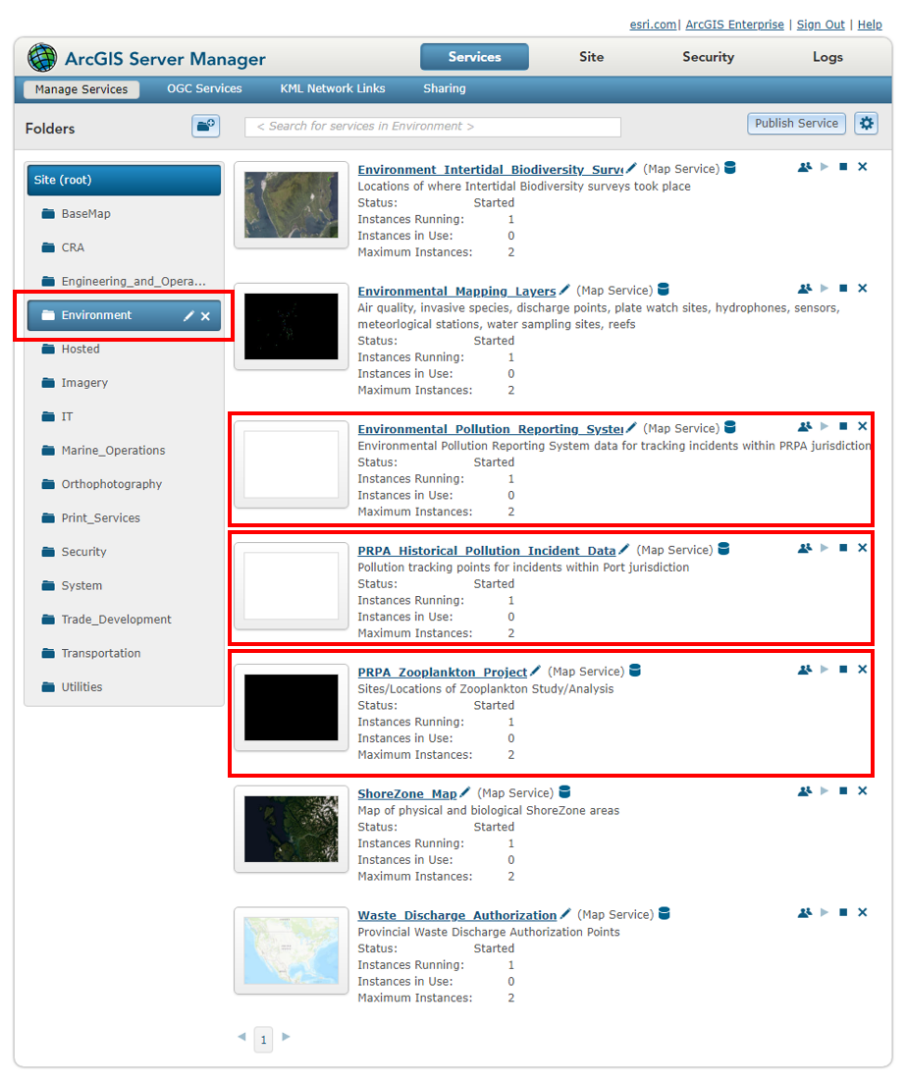Viewport: 904px width, 1080px height.
Task: Open the PRPA_Zooplankton_Project service link
Action: (442, 672)
